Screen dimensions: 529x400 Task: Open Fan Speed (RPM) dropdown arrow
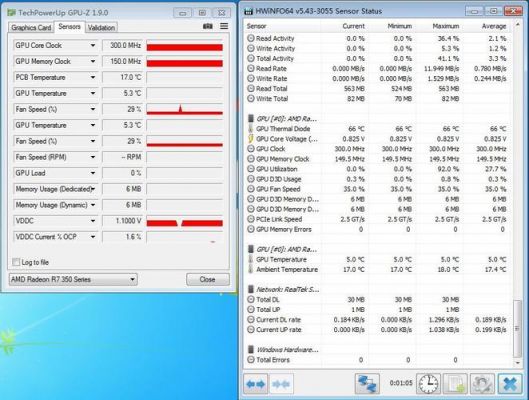click(93, 157)
